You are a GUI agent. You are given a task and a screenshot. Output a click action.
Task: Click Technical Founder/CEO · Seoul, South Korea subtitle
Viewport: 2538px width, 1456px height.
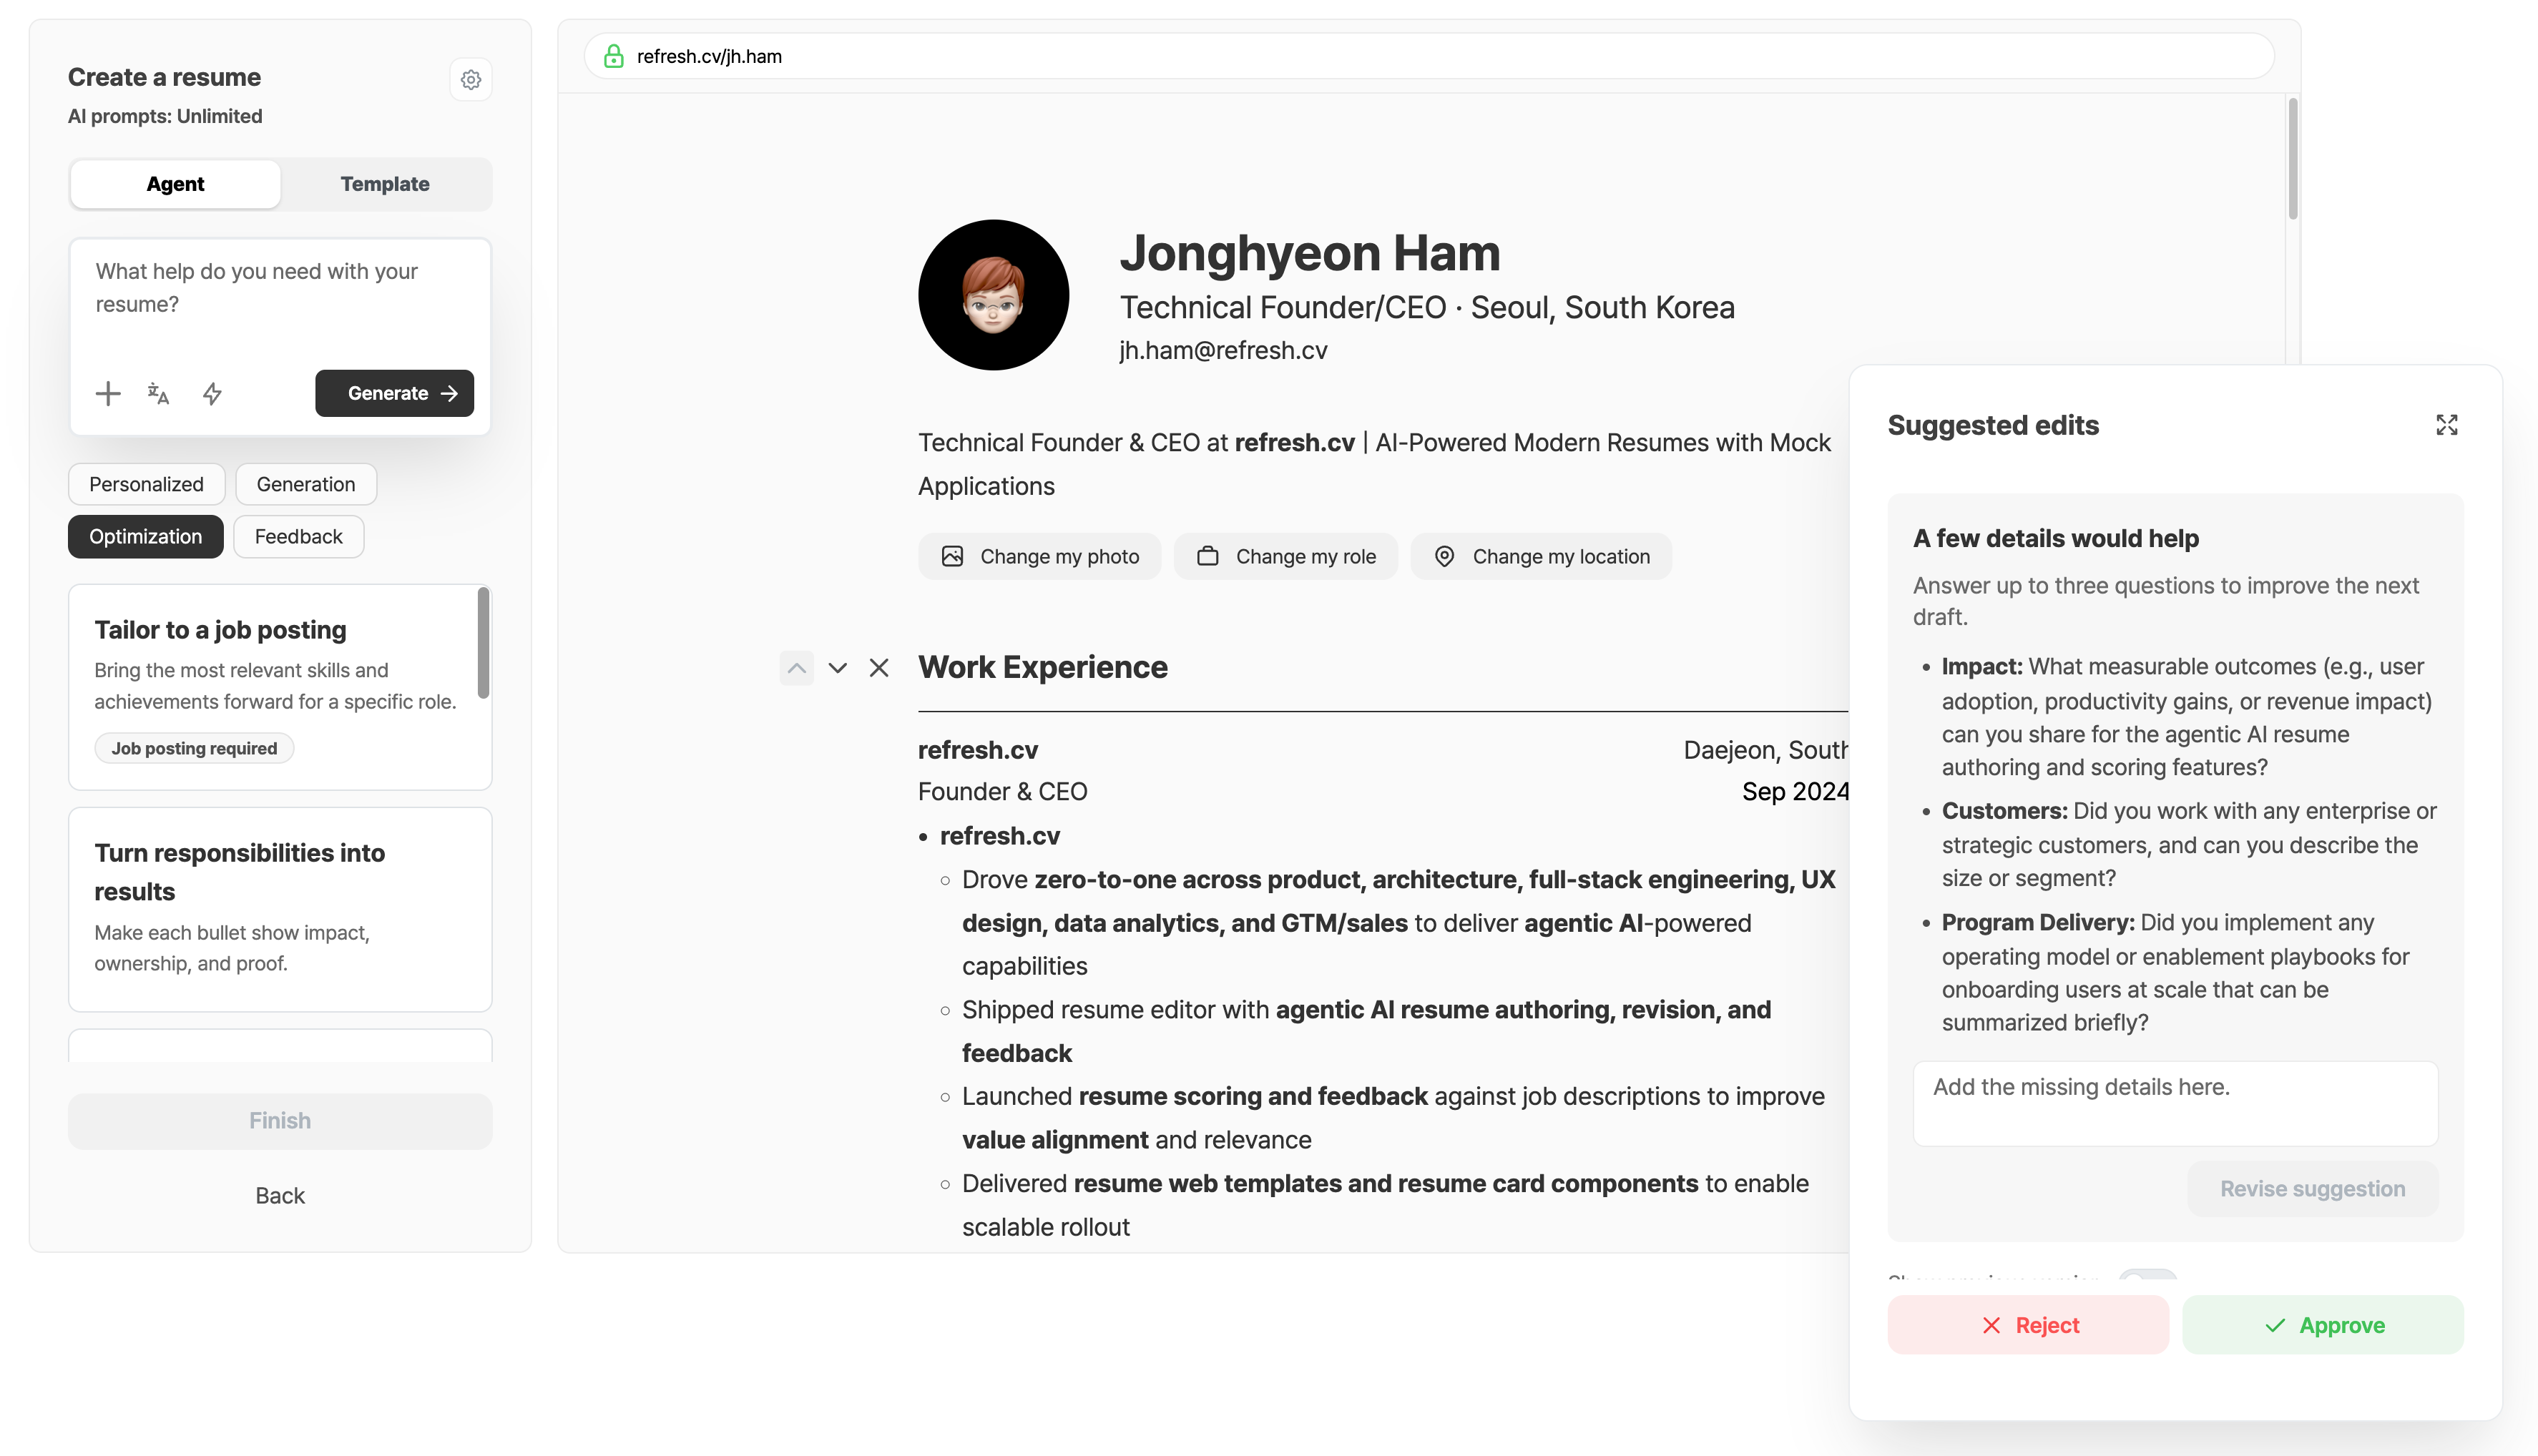pos(1427,307)
